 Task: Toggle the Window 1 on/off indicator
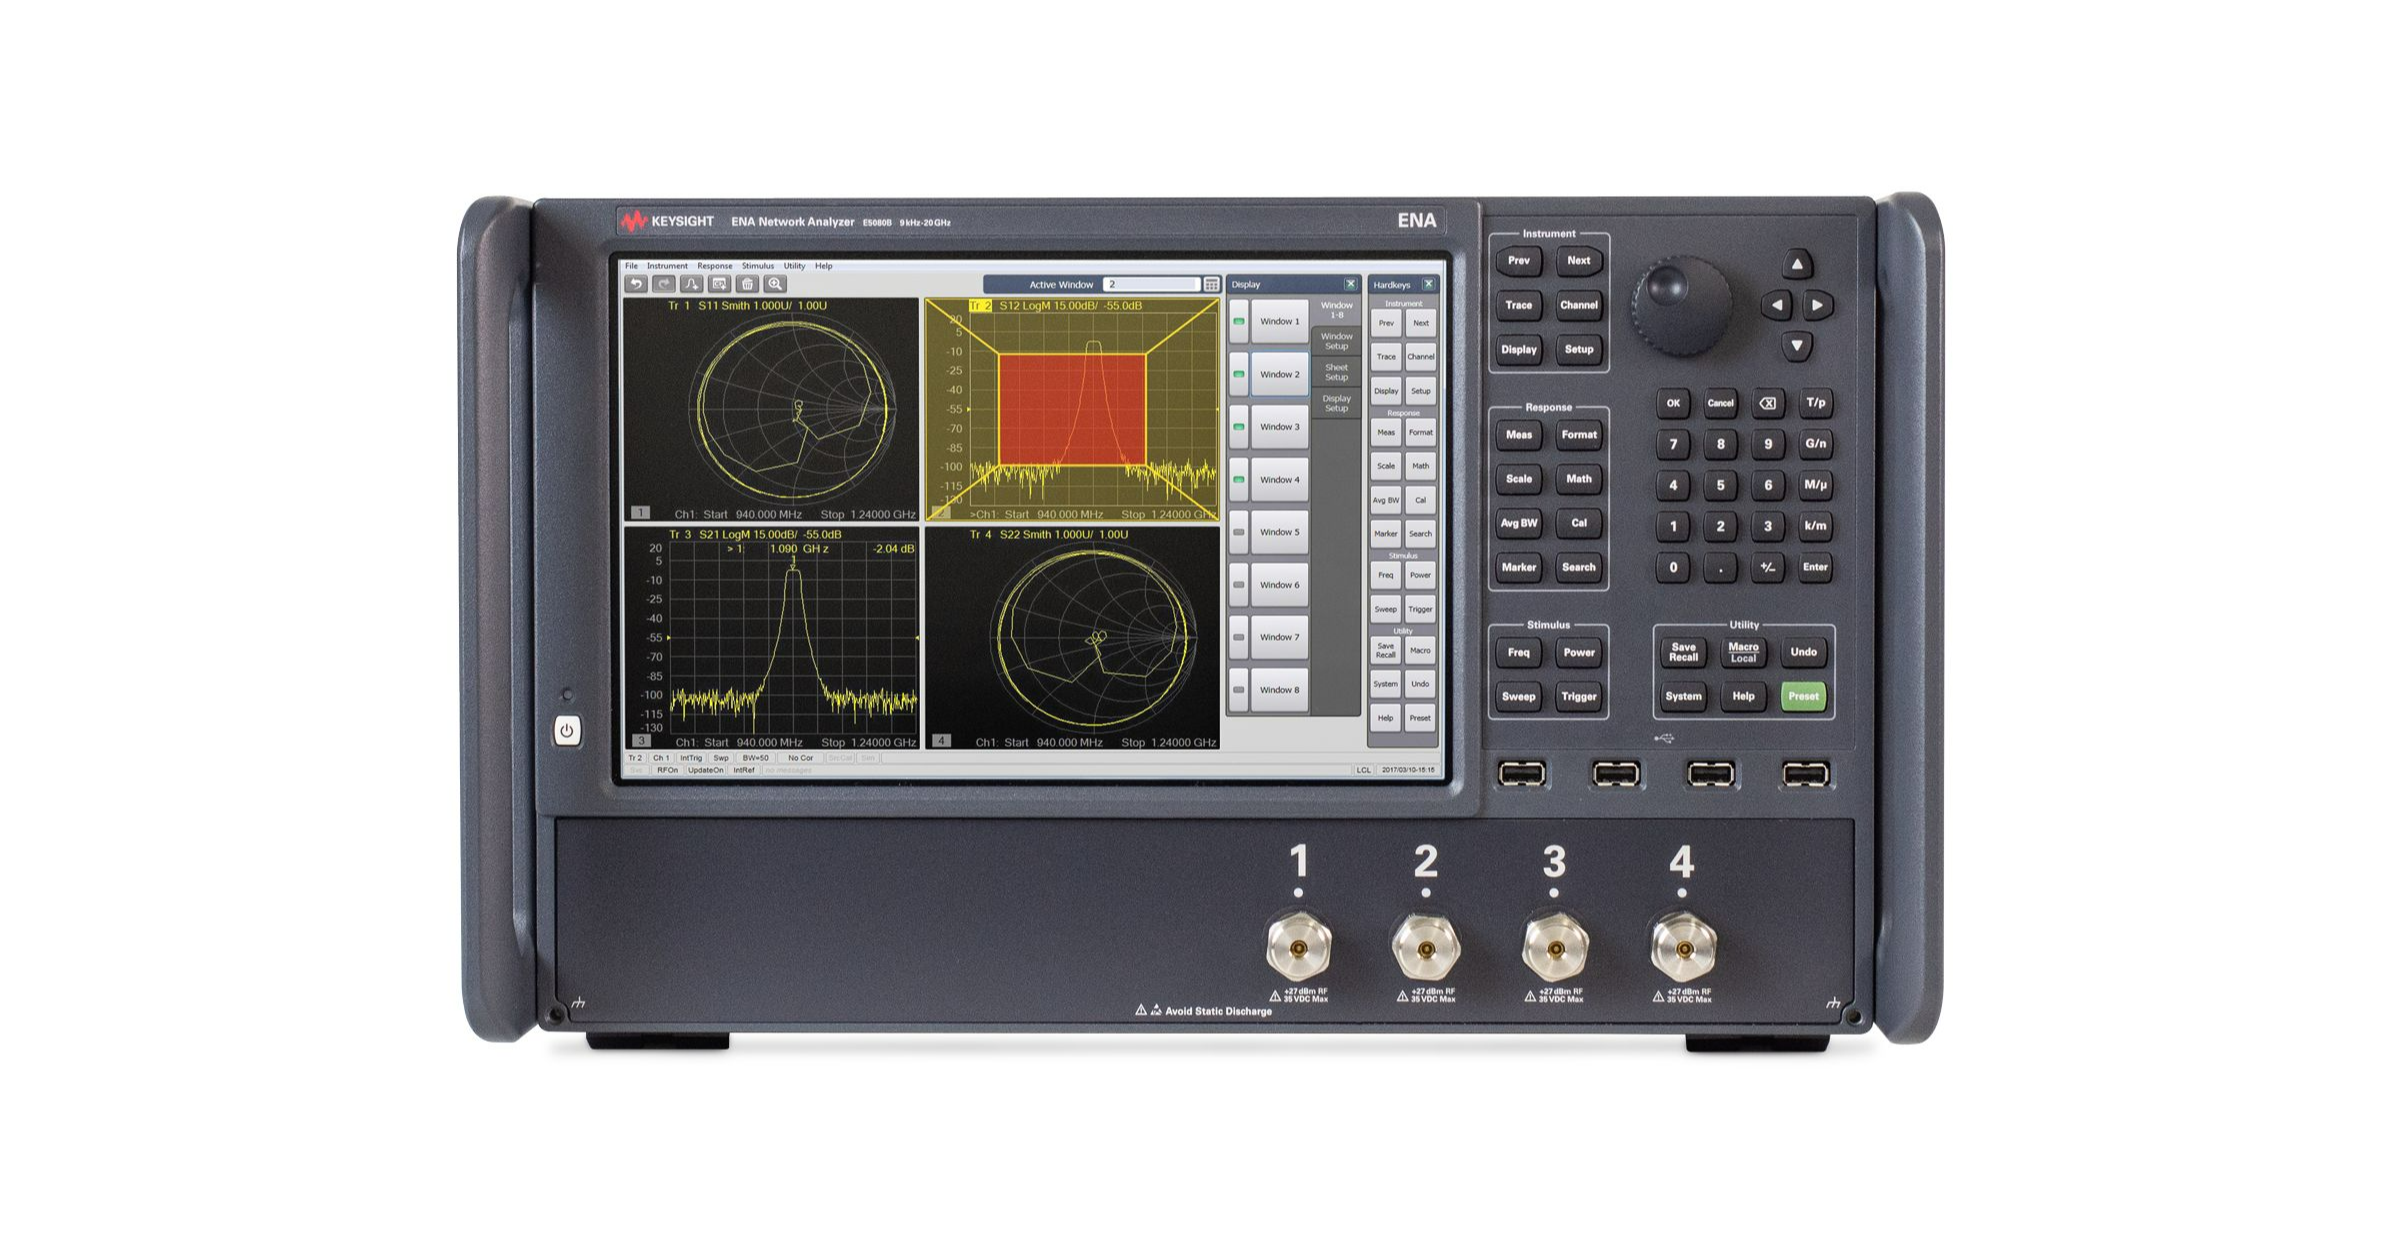click(x=1239, y=322)
